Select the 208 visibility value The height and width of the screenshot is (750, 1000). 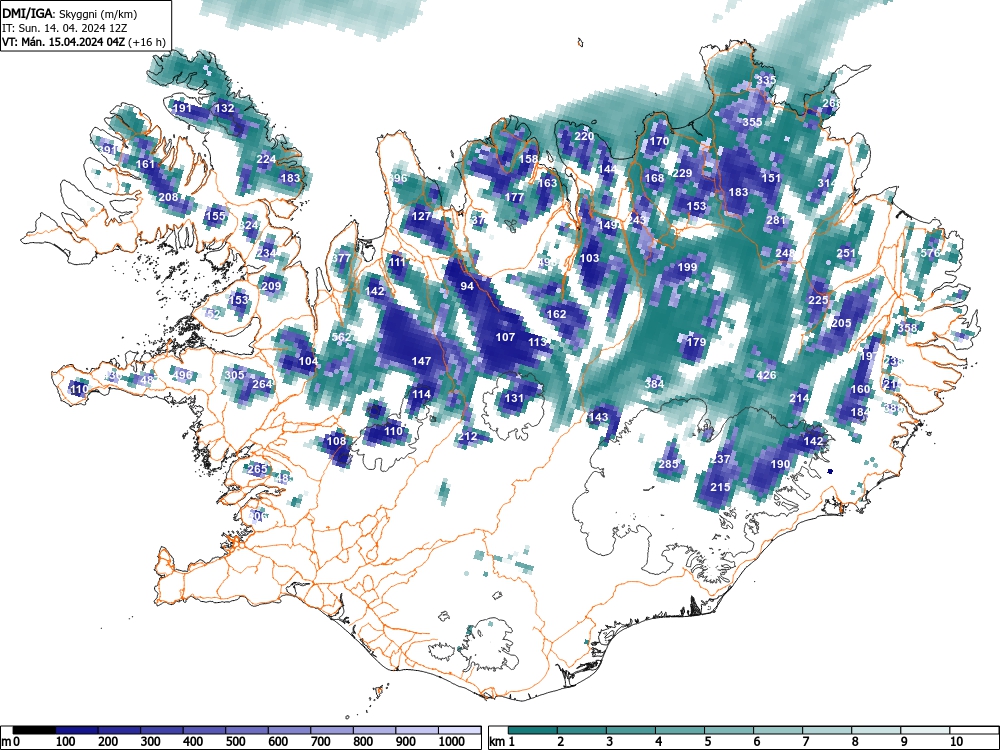(168, 197)
